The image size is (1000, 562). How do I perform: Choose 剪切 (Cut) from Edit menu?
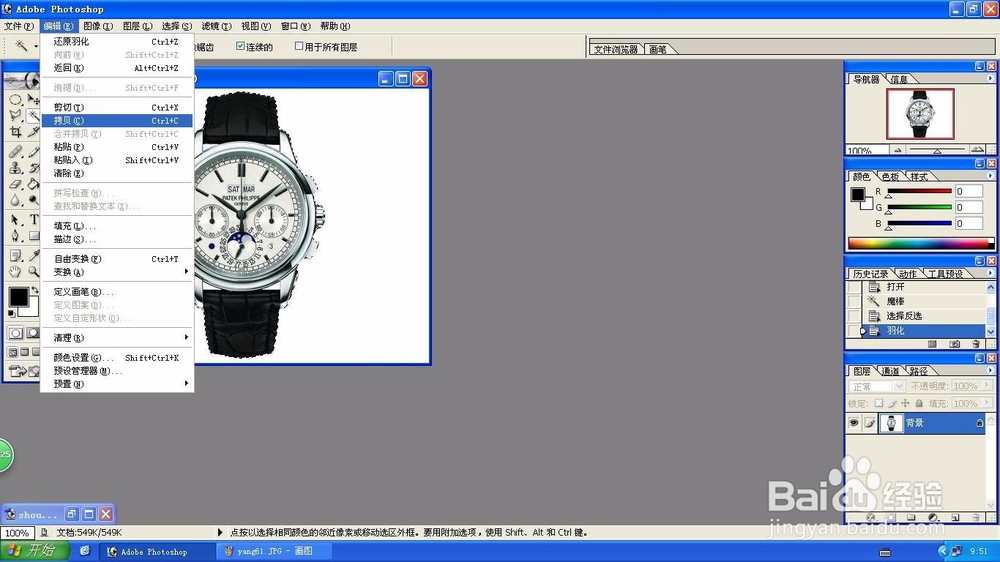pyautogui.click(x=117, y=107)
